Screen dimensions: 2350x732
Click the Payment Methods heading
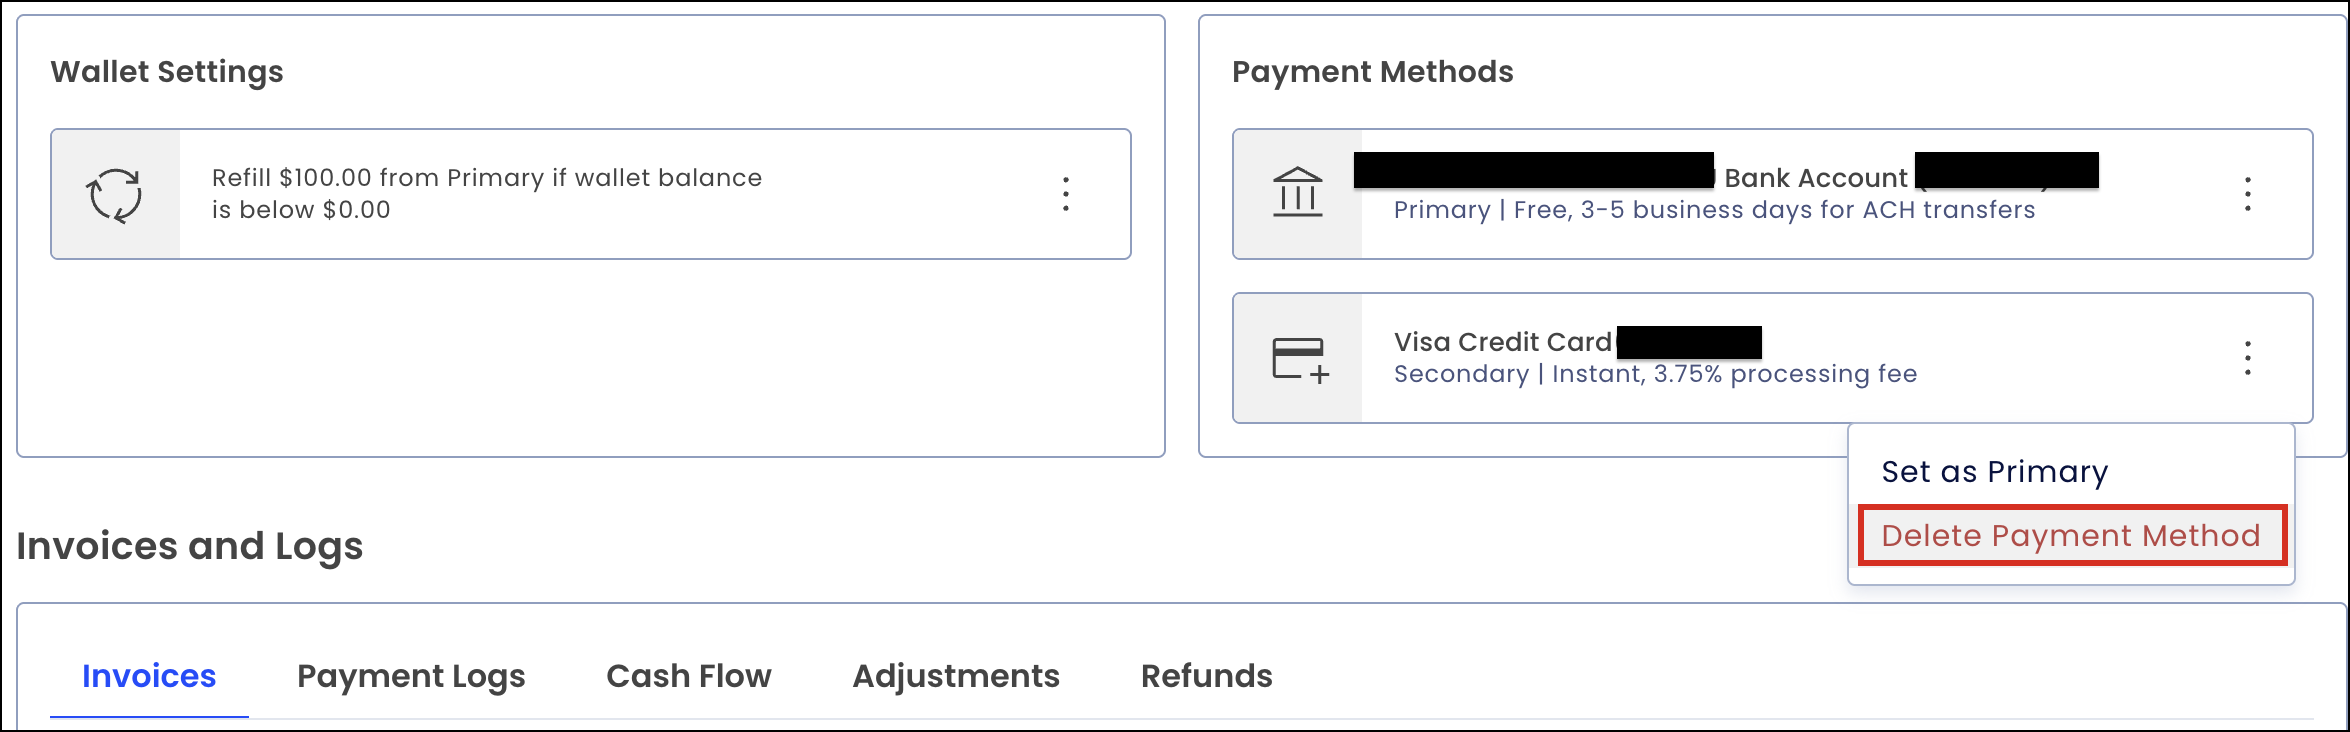pos(1372,72)
